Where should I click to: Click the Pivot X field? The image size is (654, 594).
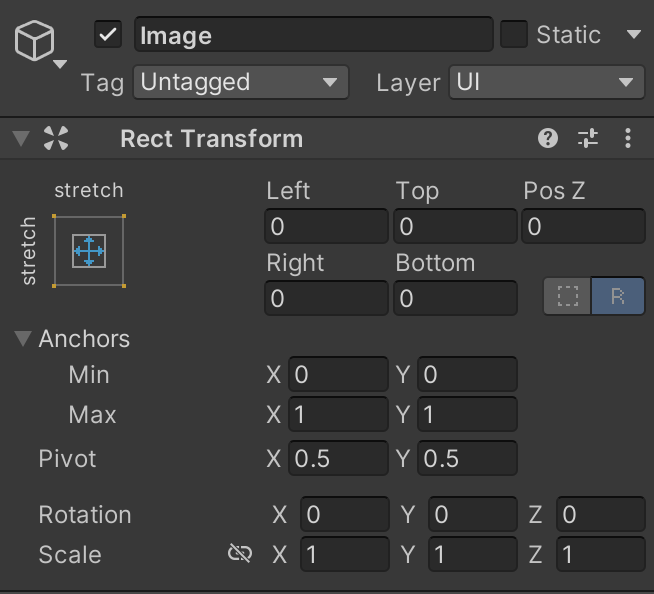pos(338,459)
